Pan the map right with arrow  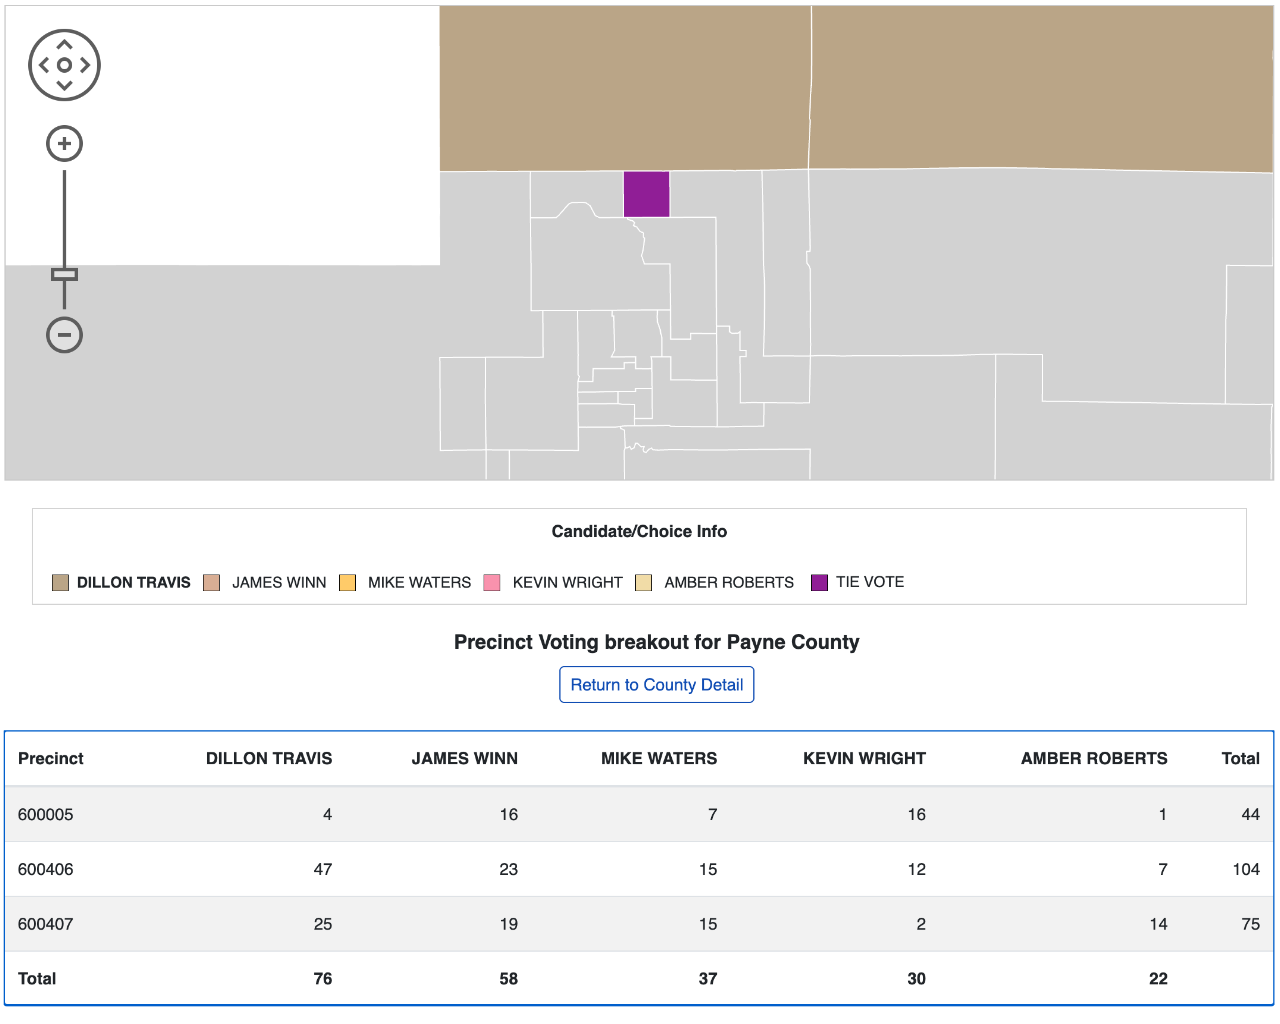click(86, 65)
